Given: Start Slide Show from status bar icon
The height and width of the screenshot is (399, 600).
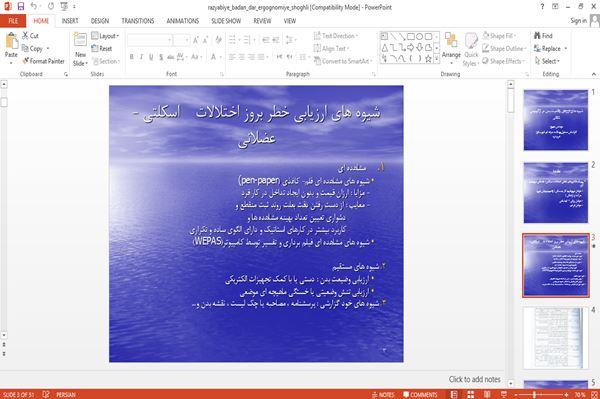Looking at the screenshot, I should 504,394.
